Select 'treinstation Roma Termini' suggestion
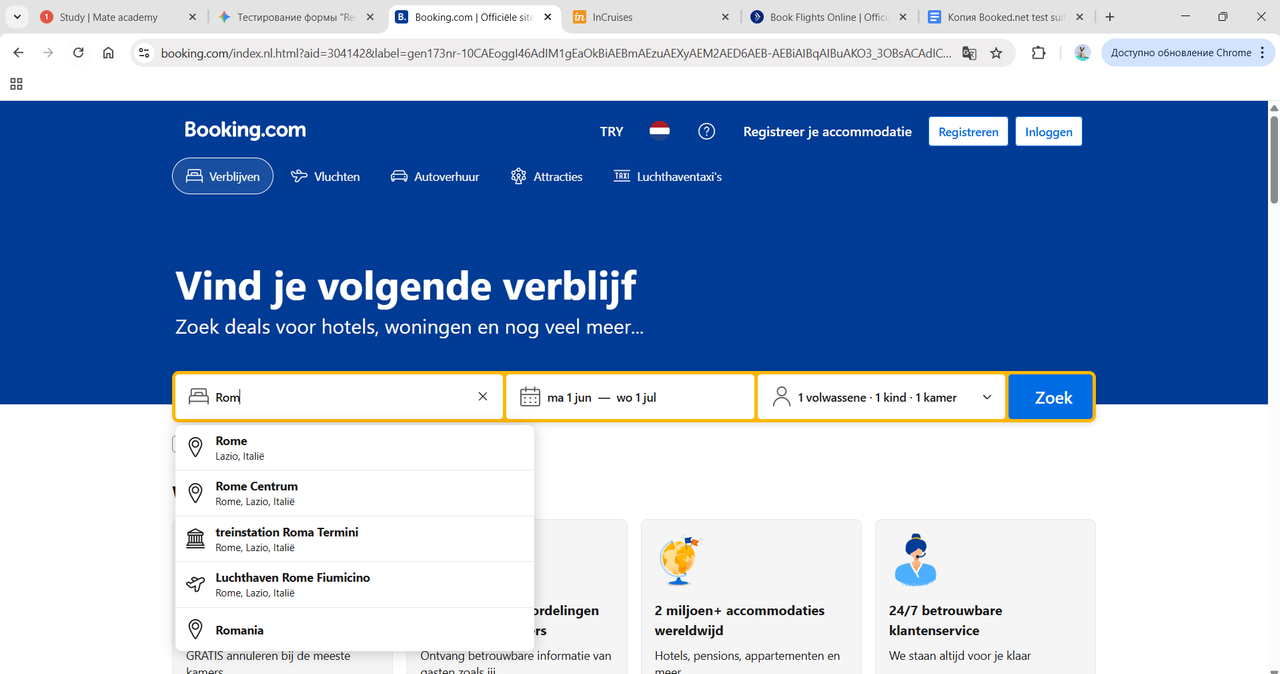Screen dimensions: 1280x674 point(355,539)
